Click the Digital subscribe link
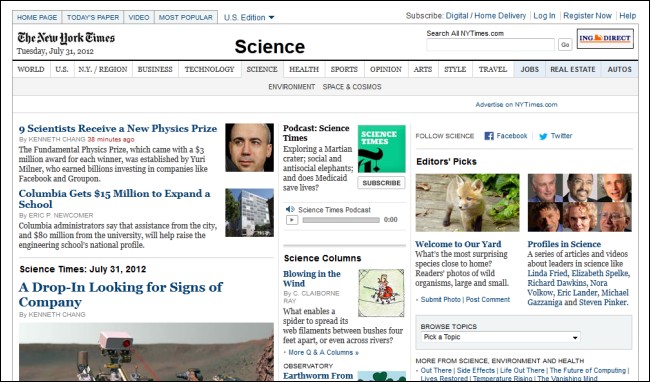 click(x=457, y=16)
